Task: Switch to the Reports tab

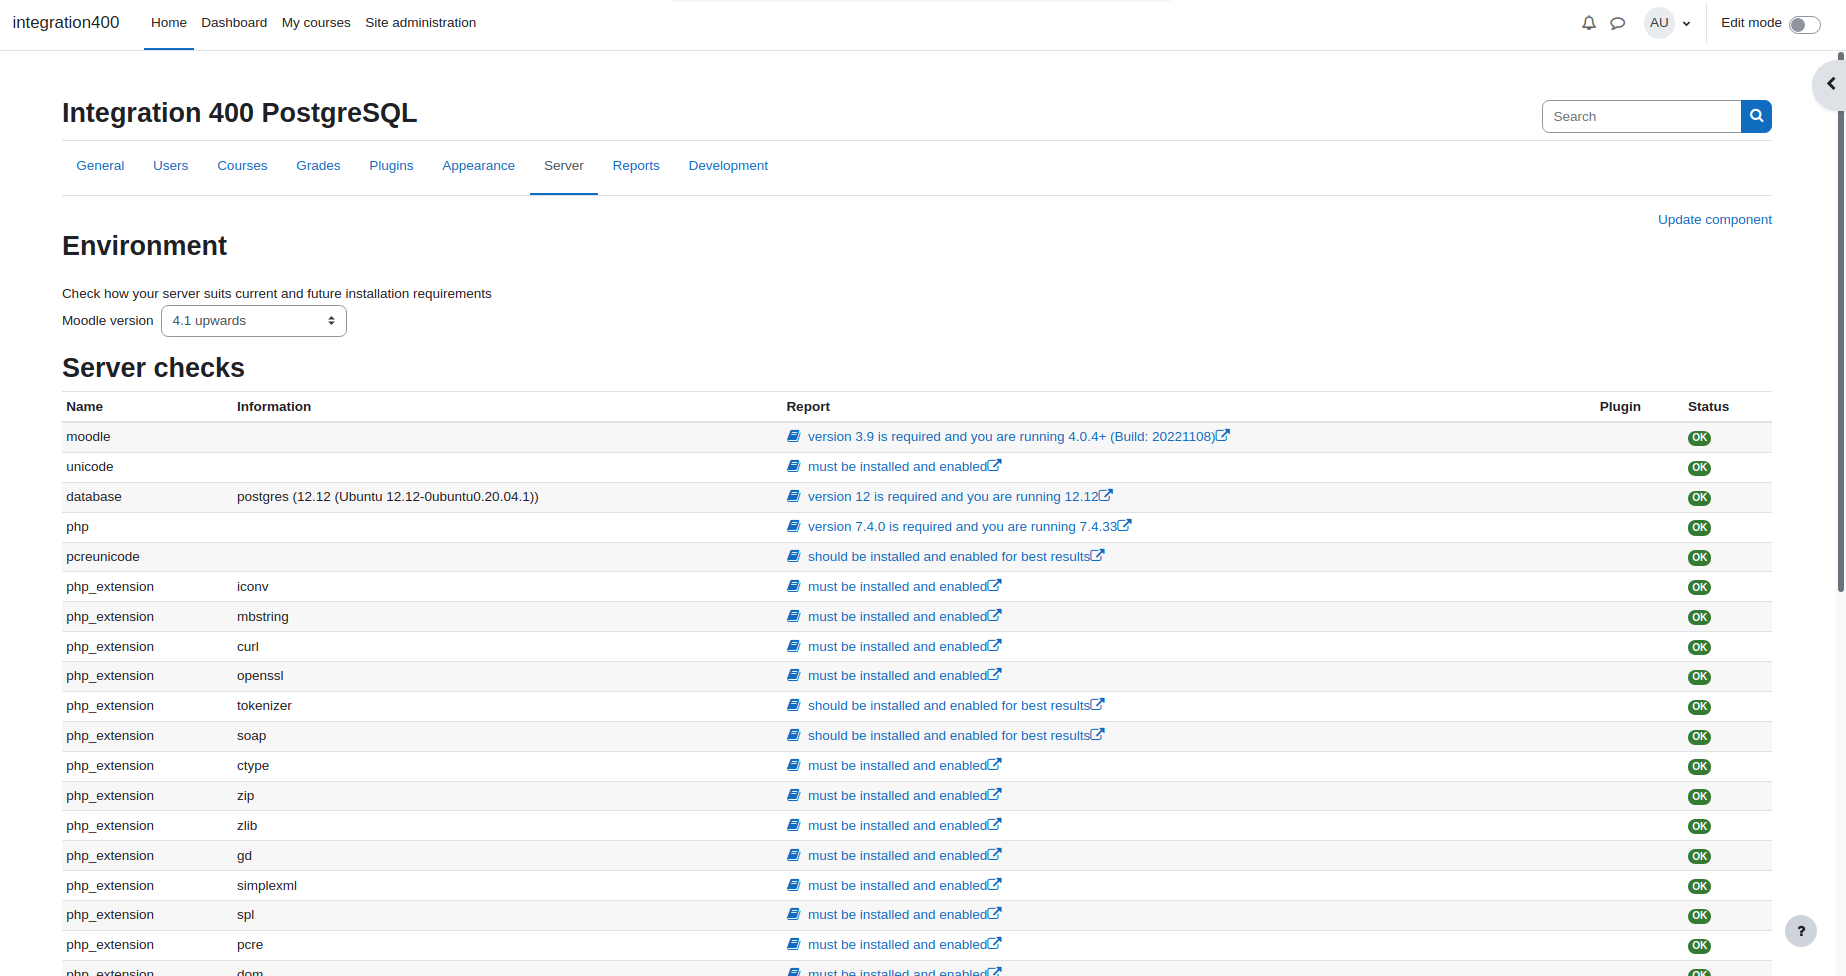Action: 636,166
